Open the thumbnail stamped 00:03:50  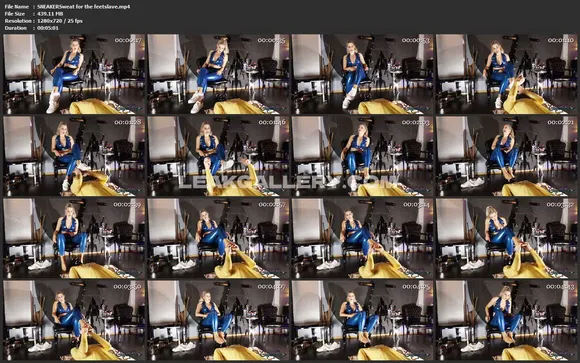click(x=74, y=320)
